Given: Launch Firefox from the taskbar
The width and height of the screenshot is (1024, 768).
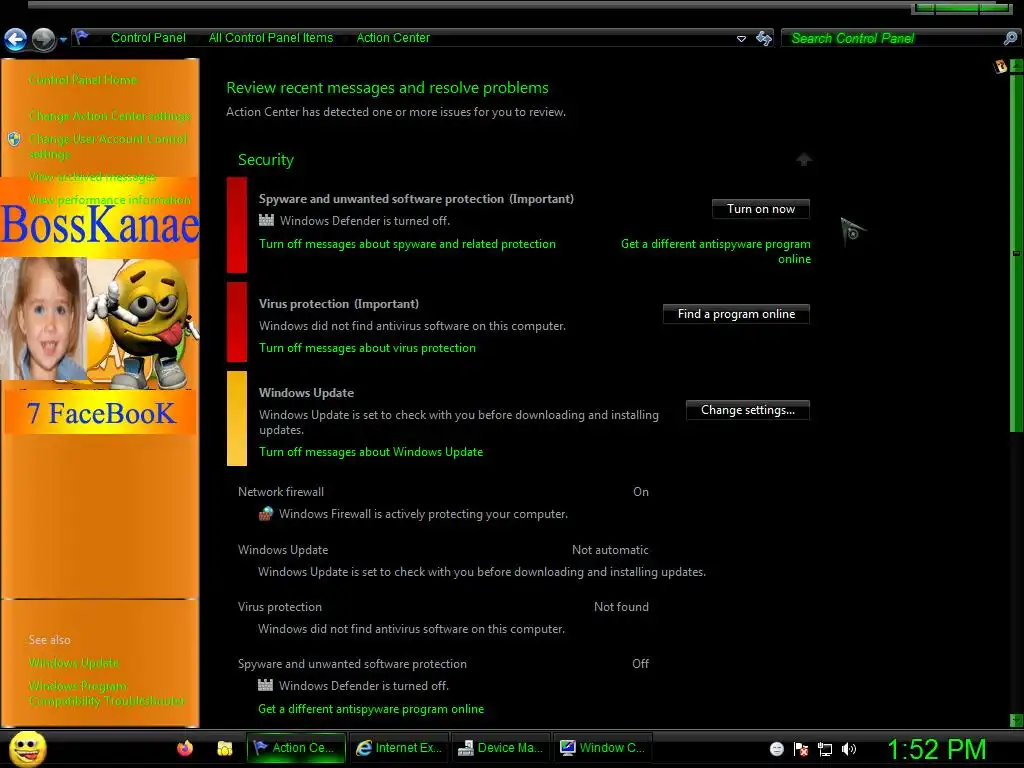Looking at the screenshot, I should pos(185,748).
